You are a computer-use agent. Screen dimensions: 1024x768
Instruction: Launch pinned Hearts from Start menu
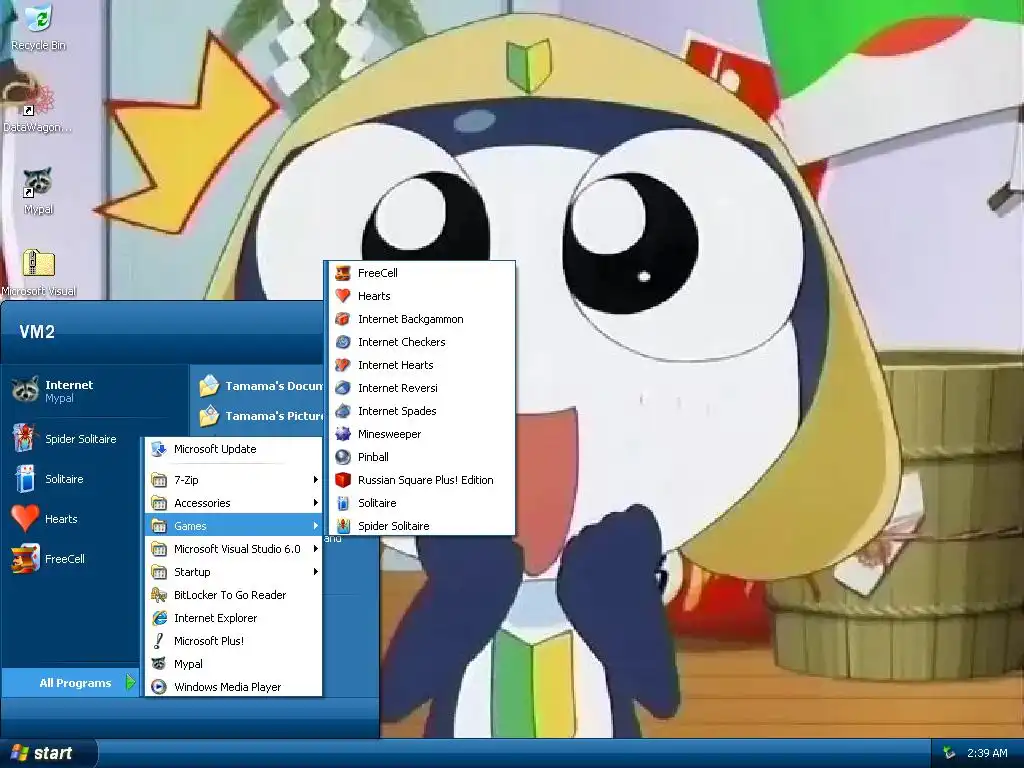pos(44,519)
